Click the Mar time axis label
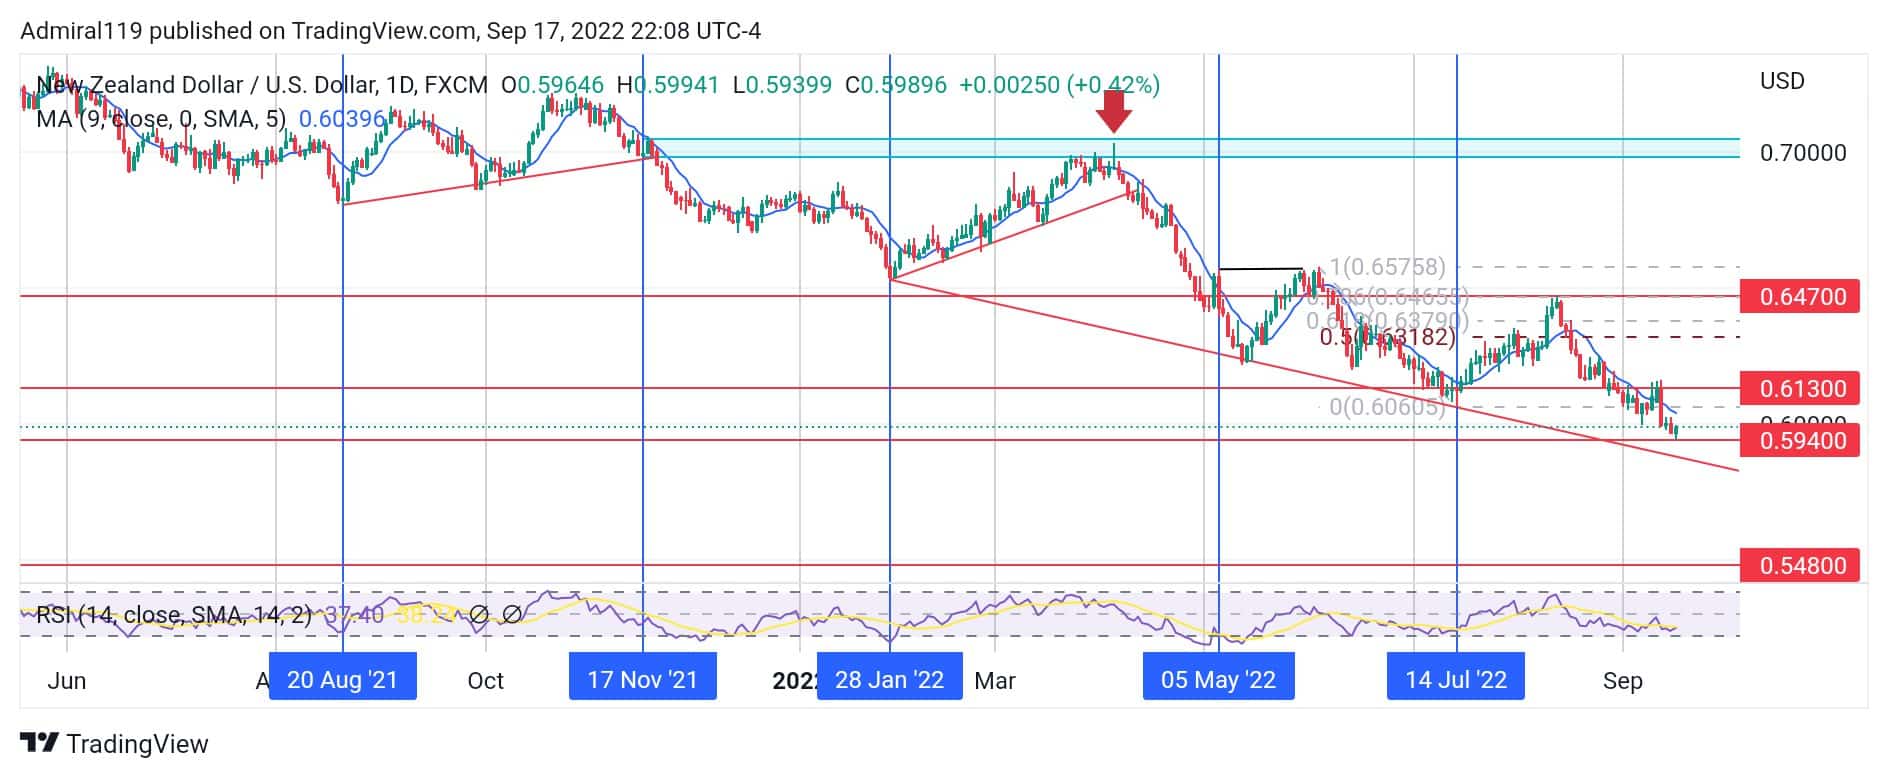 click(x=995, y=681)
